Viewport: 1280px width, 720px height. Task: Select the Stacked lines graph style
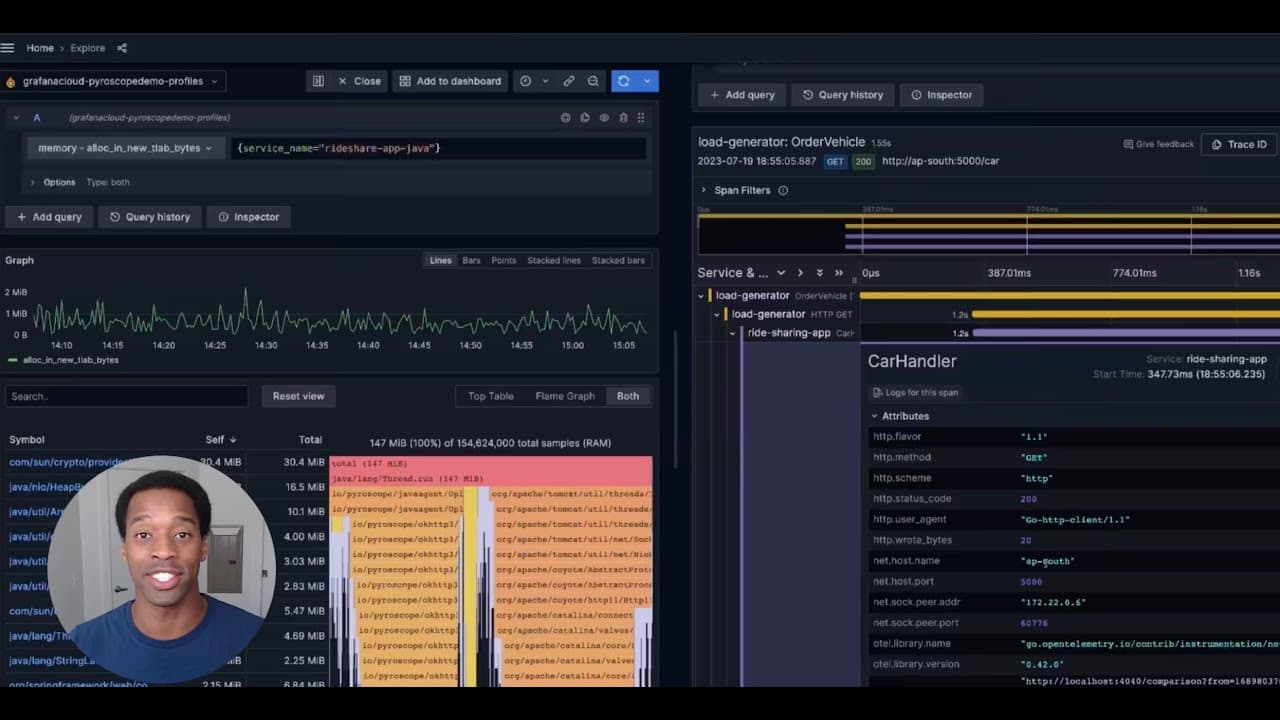tap(554, 260)
